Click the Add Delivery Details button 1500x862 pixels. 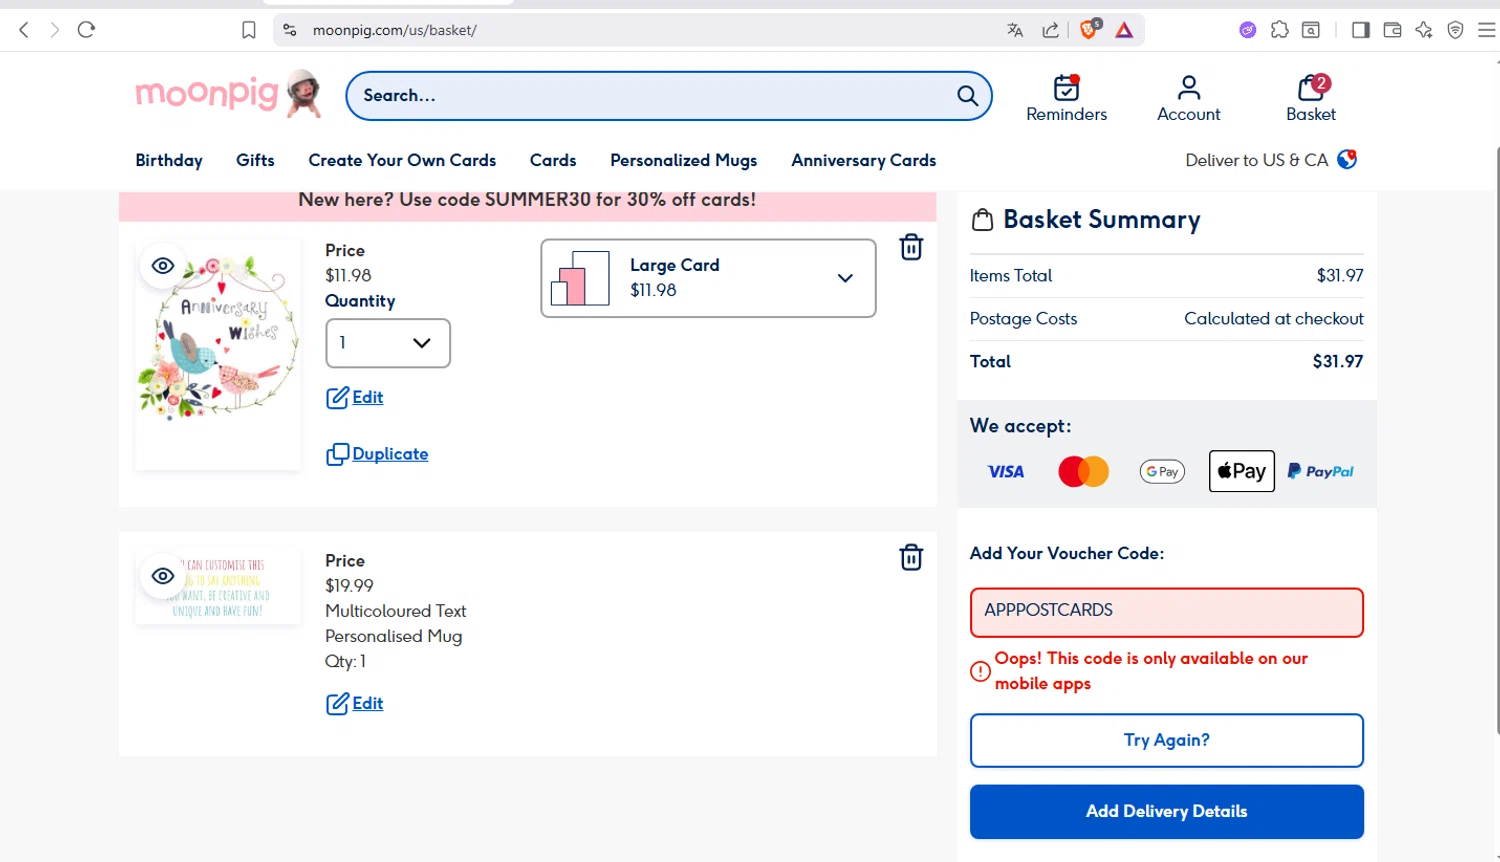click(1166, 811)
